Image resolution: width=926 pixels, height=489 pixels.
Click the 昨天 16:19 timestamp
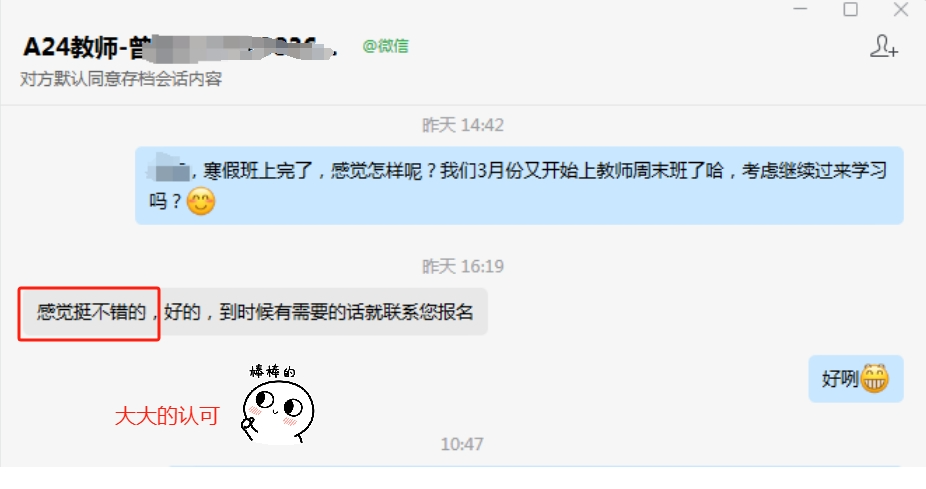462,266
